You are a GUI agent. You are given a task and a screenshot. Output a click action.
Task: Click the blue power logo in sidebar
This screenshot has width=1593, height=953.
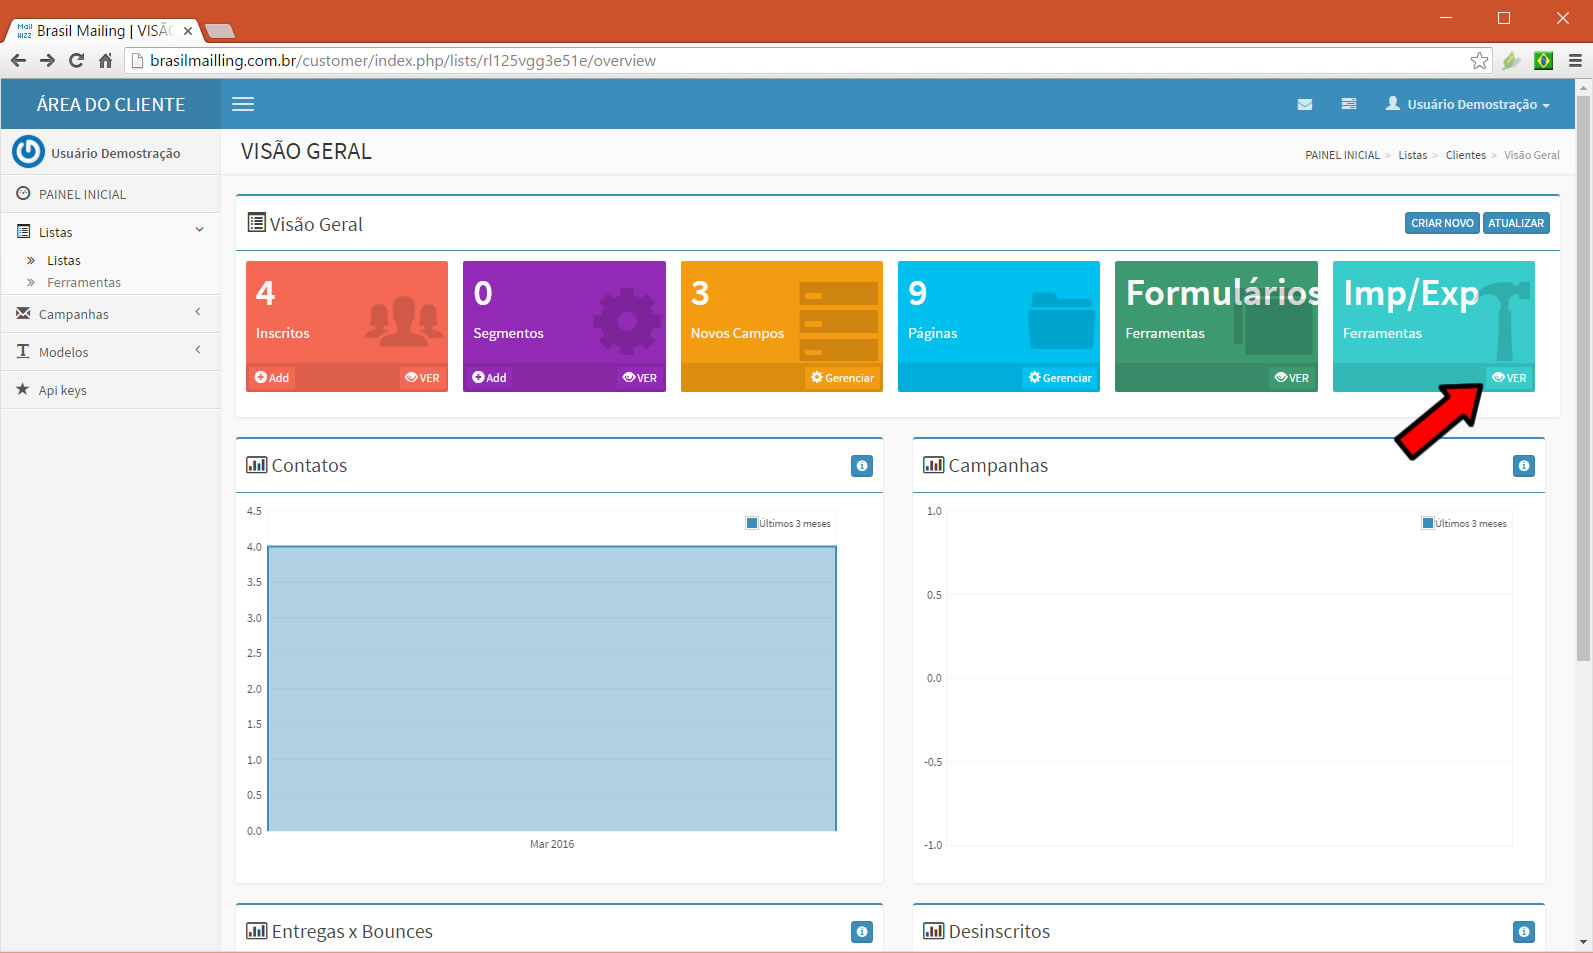[28, 152]
